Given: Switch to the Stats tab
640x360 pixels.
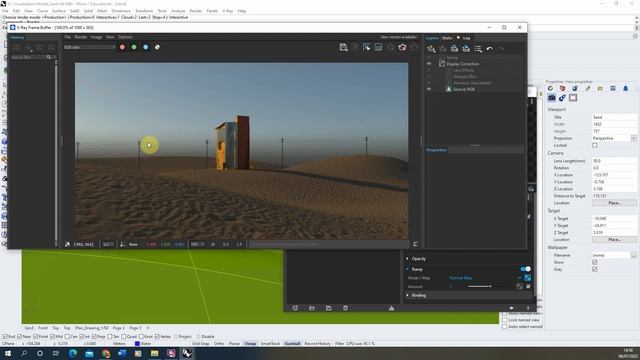Looking at the screenshot, I should [447, 38].
